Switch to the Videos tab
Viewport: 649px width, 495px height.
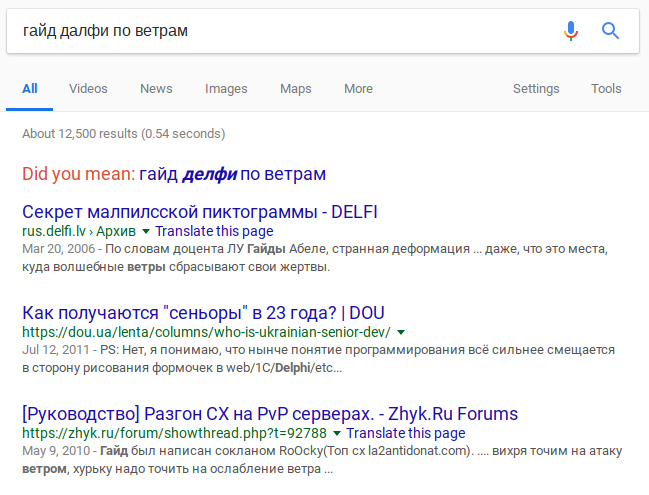[x=88, y=89]
